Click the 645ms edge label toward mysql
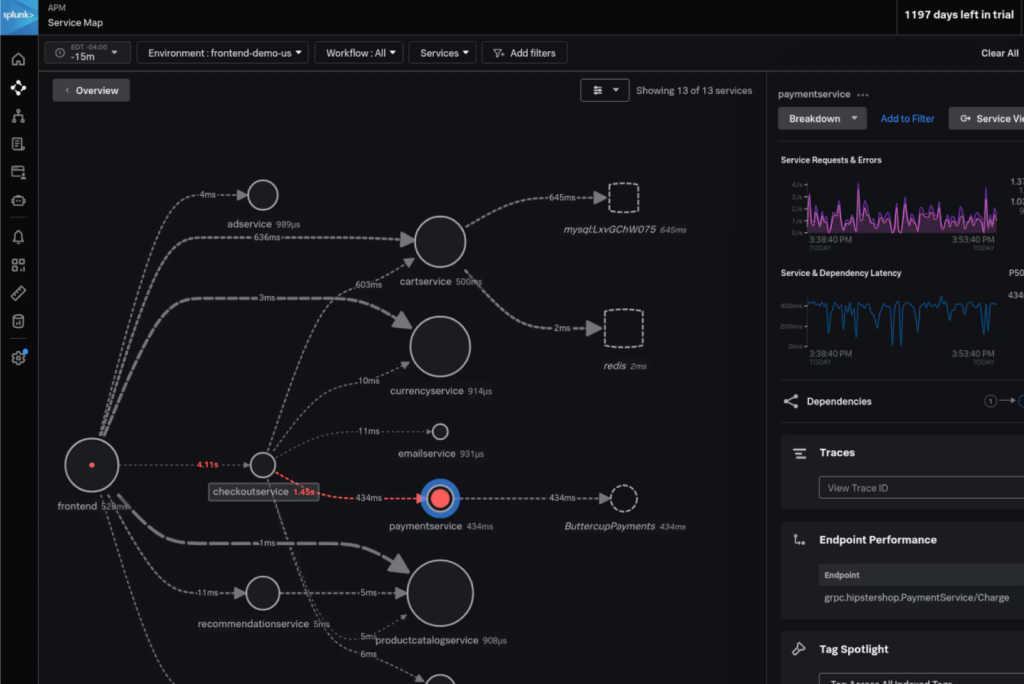The image size is (1024, 684). tap(562, 197)
